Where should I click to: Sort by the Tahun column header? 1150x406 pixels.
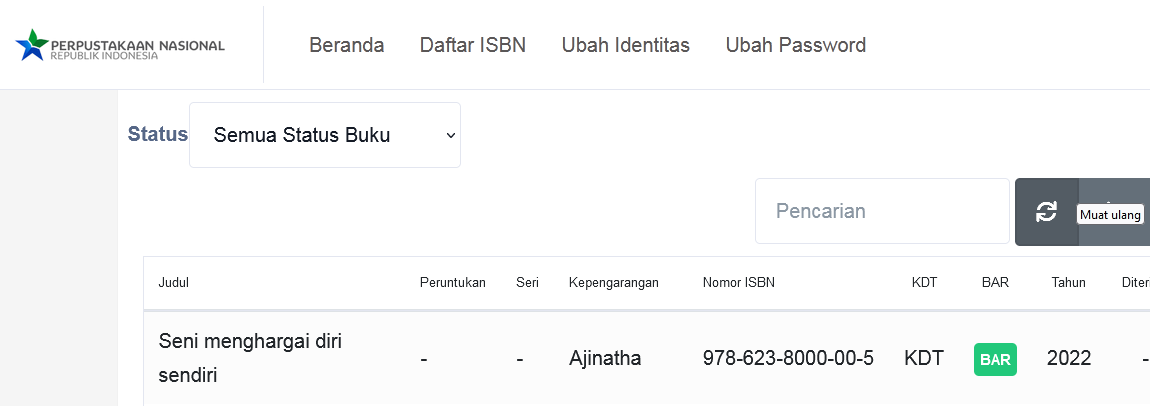tap(1068, 283)
